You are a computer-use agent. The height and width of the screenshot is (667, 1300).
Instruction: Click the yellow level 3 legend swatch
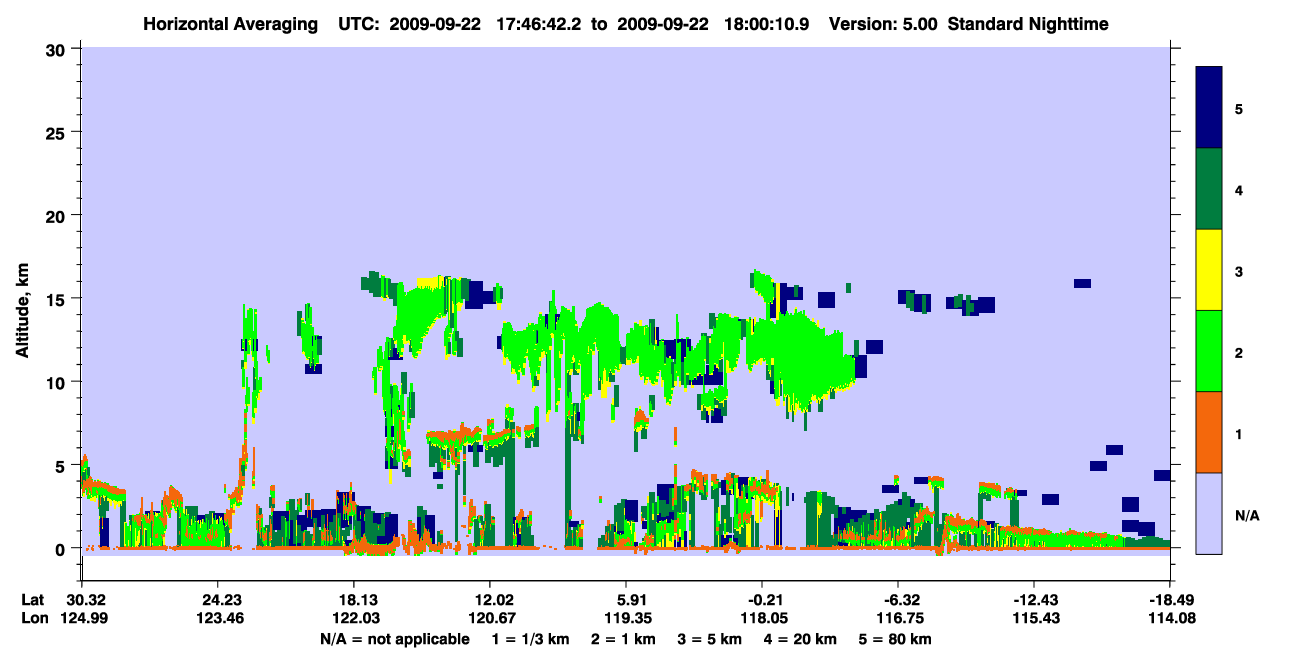click(1209, 270)
